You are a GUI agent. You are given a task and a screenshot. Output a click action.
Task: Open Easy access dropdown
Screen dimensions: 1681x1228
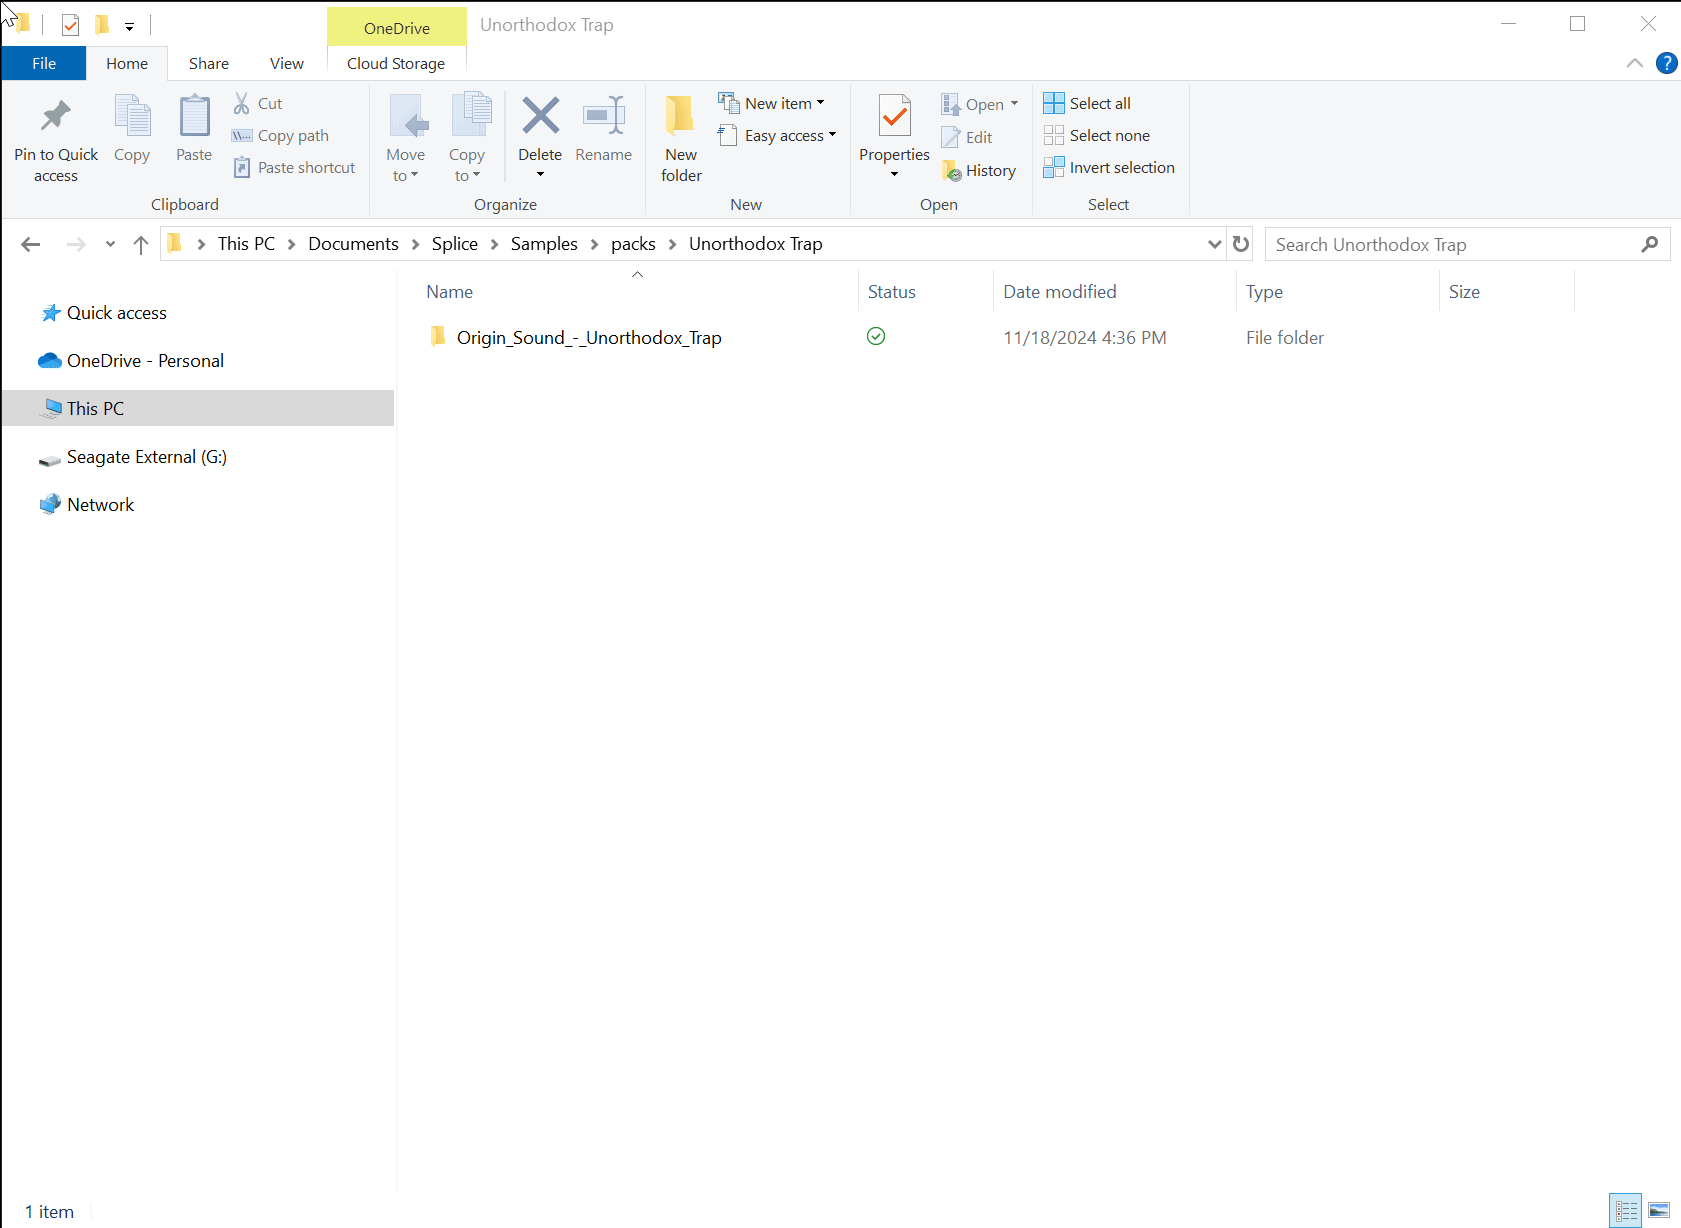tap(777, 135)
